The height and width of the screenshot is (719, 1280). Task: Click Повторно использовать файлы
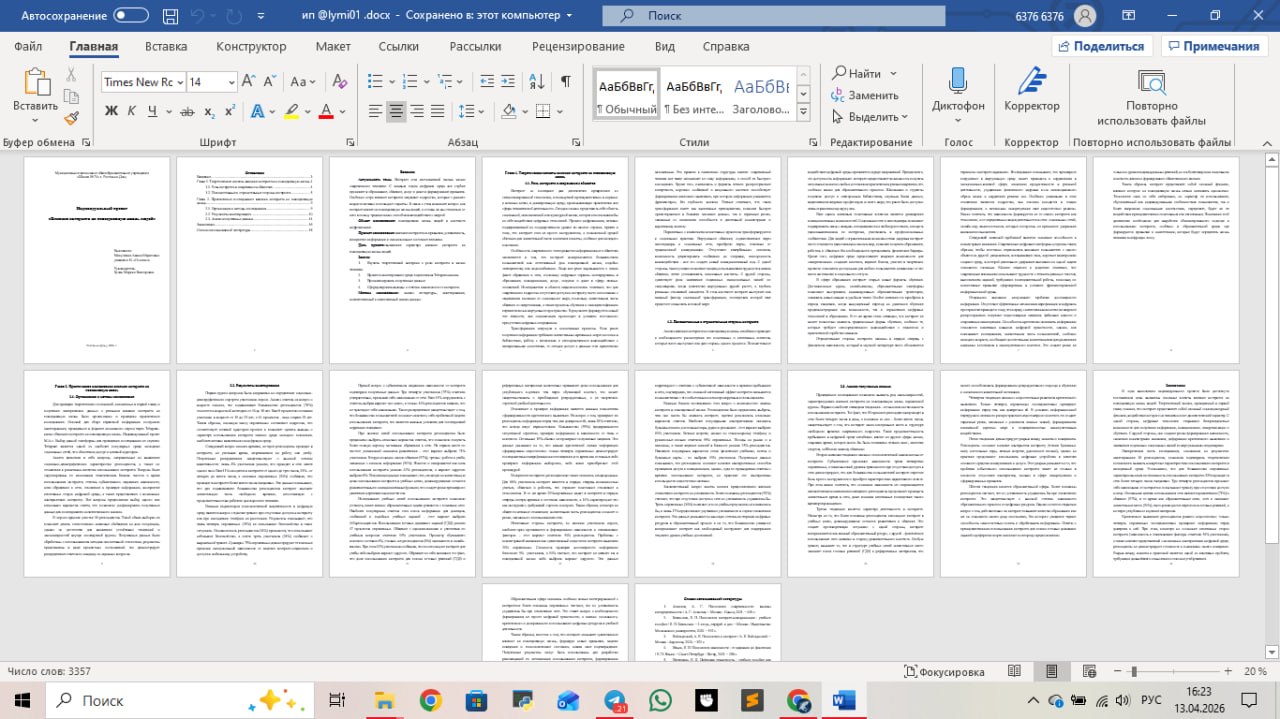click(1151, 96)
